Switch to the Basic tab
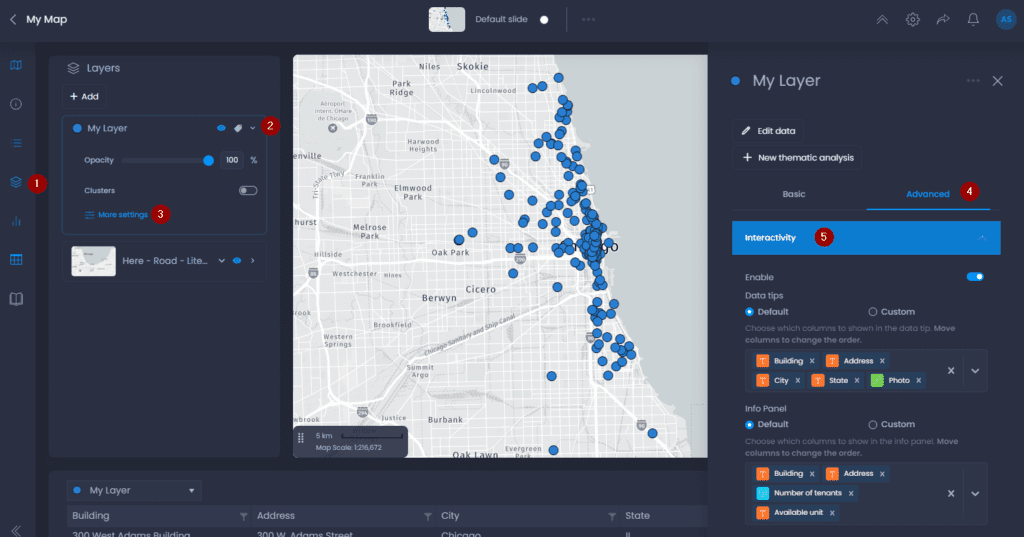The width and height of the screenshot is (1024, 537). [793, 194]
